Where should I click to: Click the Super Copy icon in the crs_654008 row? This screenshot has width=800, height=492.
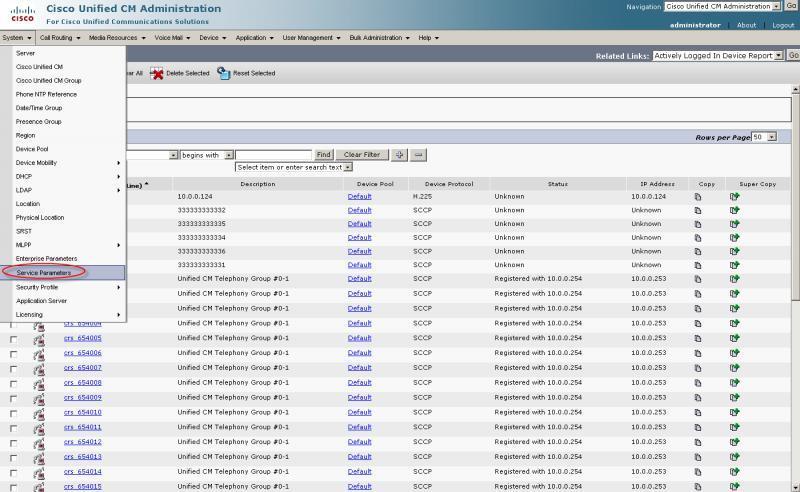click(x=734, y=382)
